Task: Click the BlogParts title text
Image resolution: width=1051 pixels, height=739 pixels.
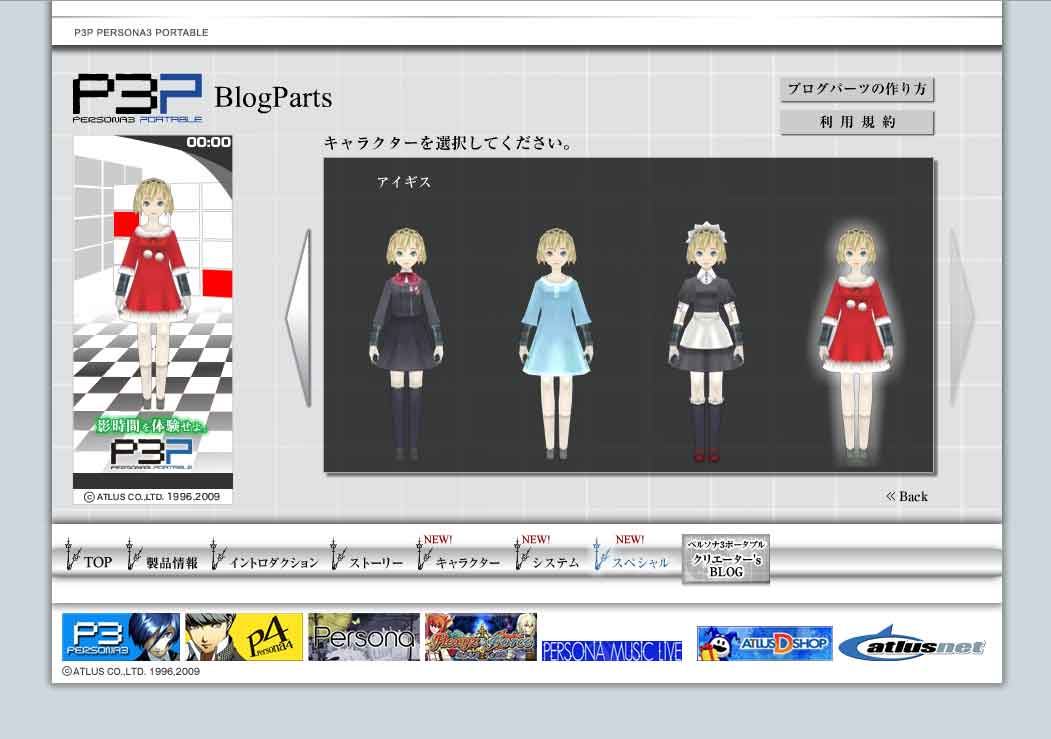Action: 273,98
